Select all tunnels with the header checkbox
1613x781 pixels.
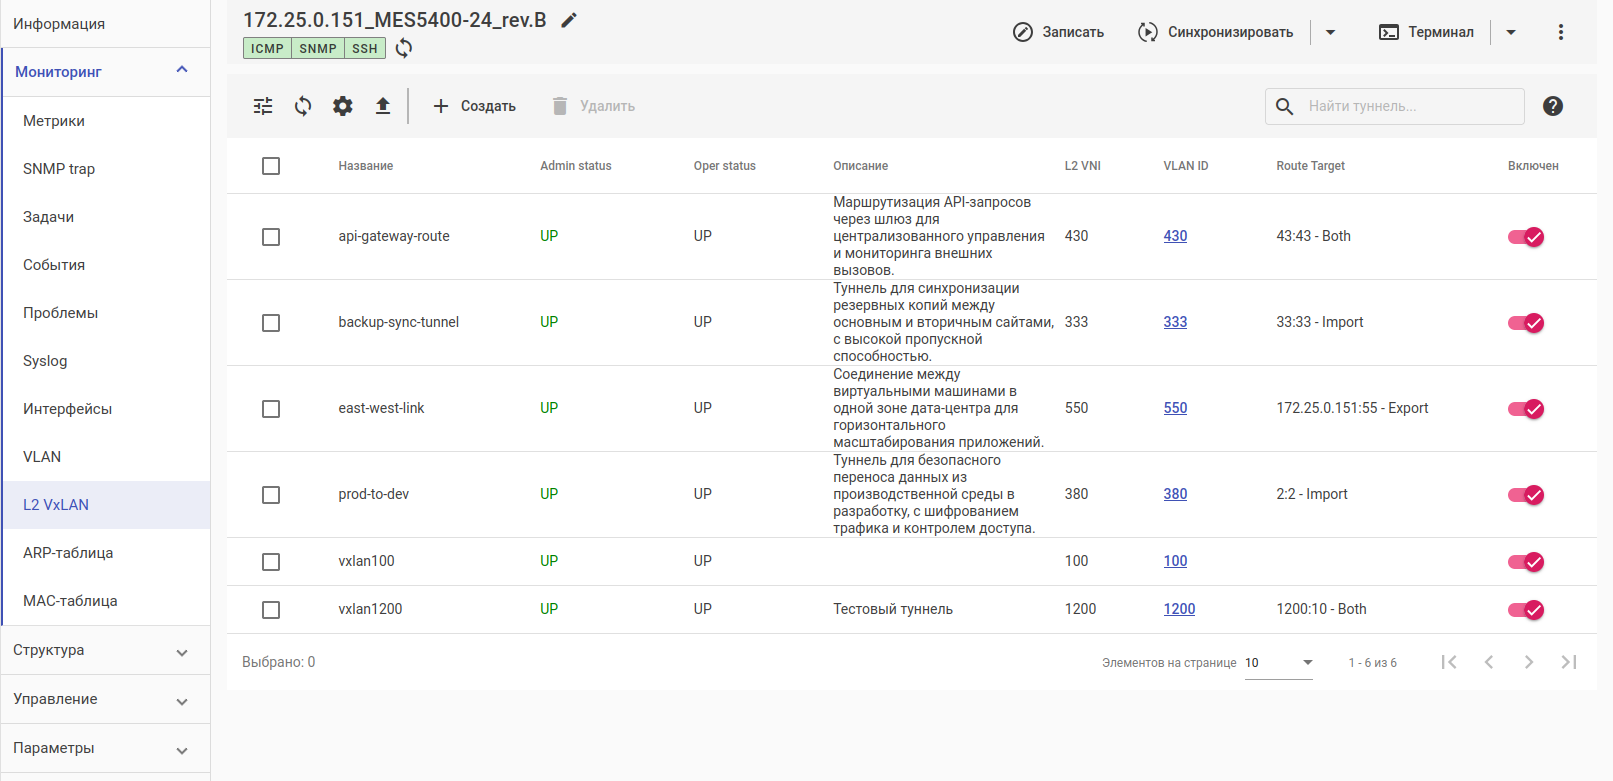point(271,166)
